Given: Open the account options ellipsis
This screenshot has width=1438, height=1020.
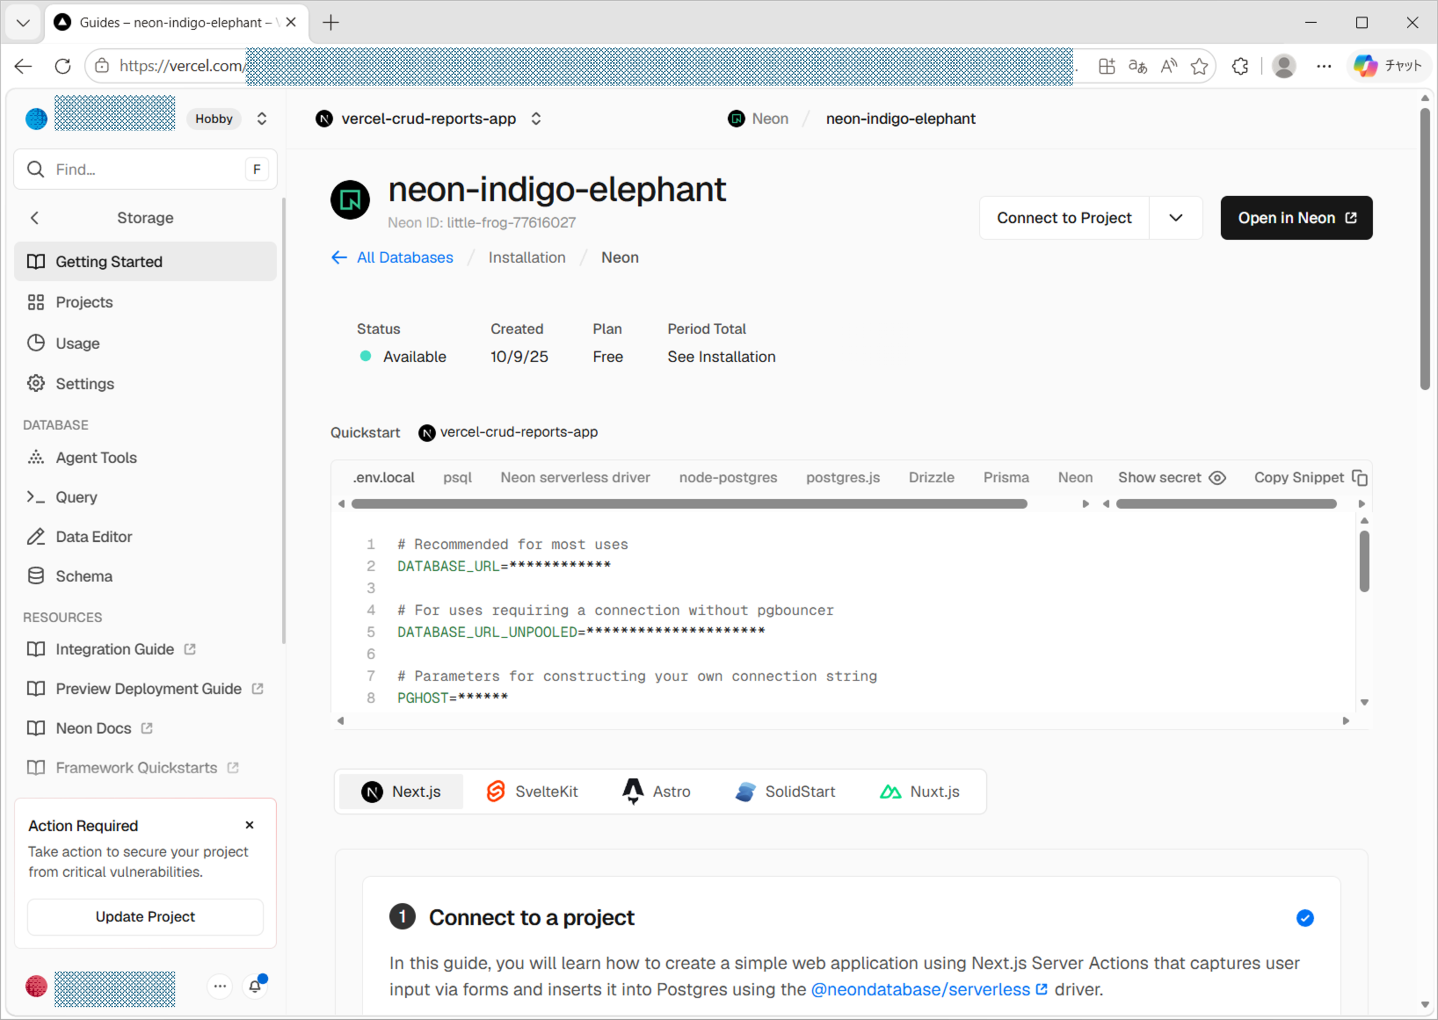Looking at the screenshot, I should click(x=220, y=986).
